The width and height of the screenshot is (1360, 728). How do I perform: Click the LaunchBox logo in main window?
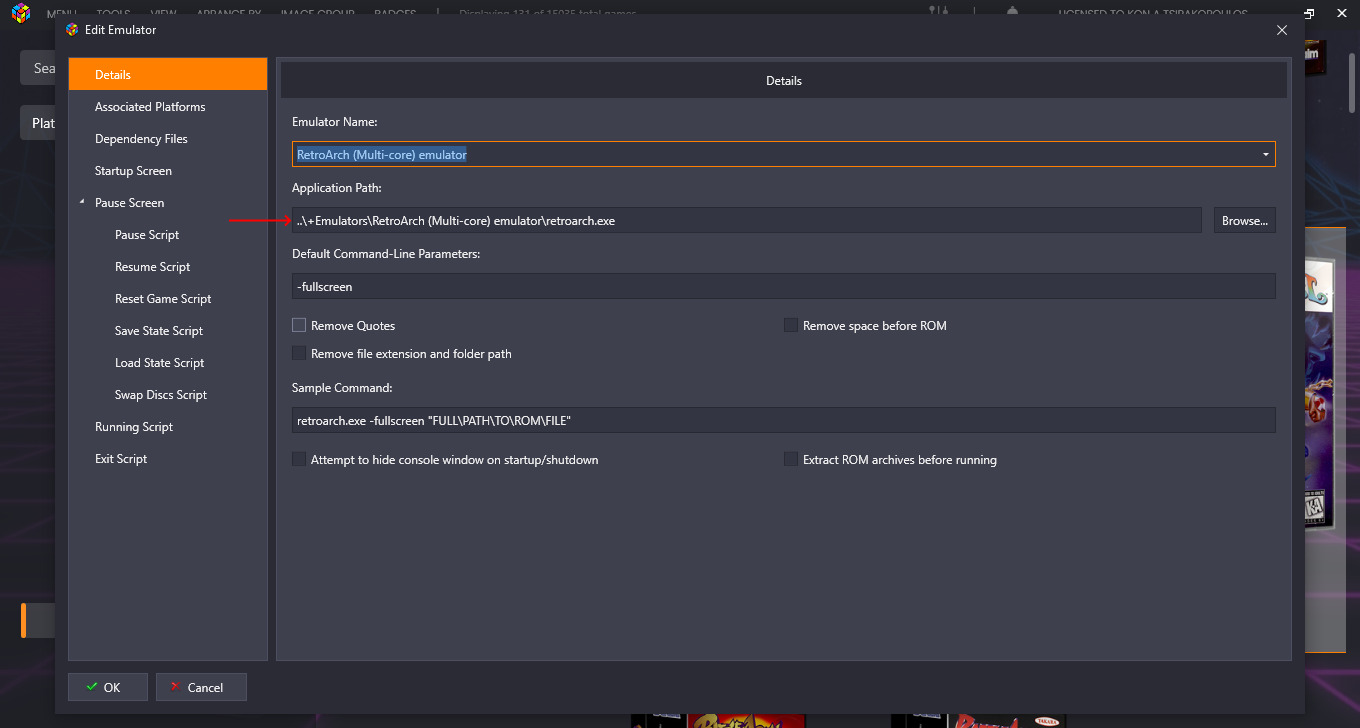coord(20,12)
